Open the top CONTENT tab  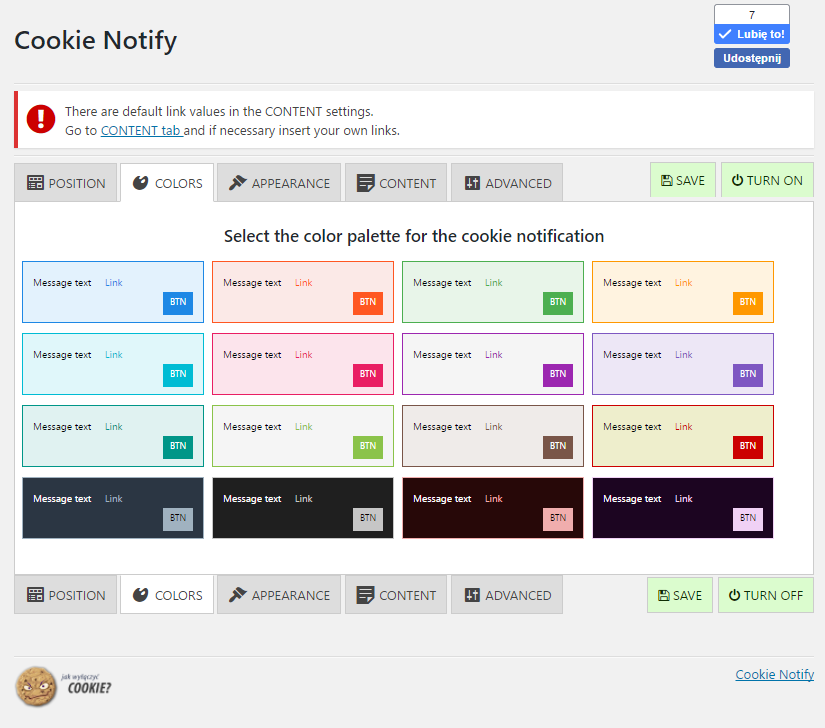(x=396, y=183)
